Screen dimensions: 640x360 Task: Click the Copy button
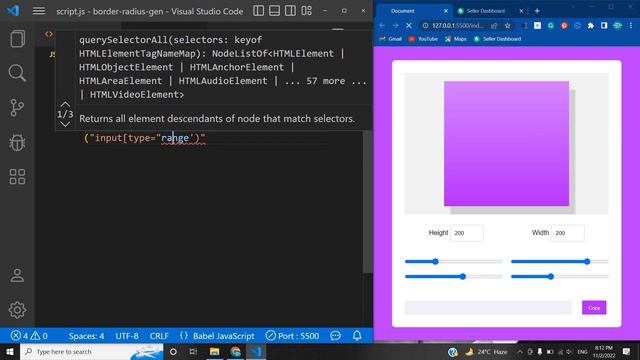pos(594,308)
